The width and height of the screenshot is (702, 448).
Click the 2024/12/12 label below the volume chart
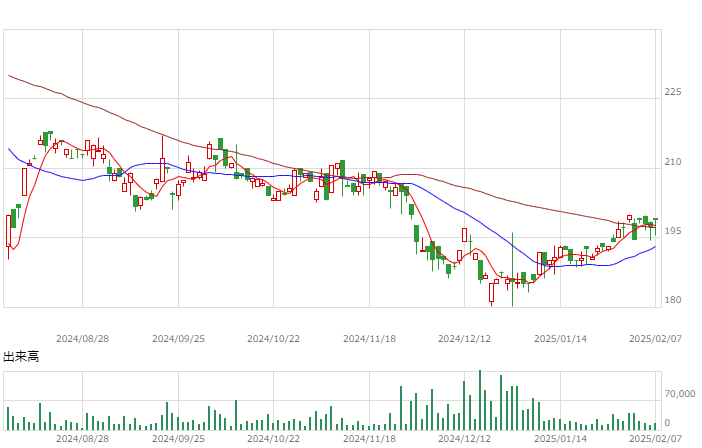(464, 439)
